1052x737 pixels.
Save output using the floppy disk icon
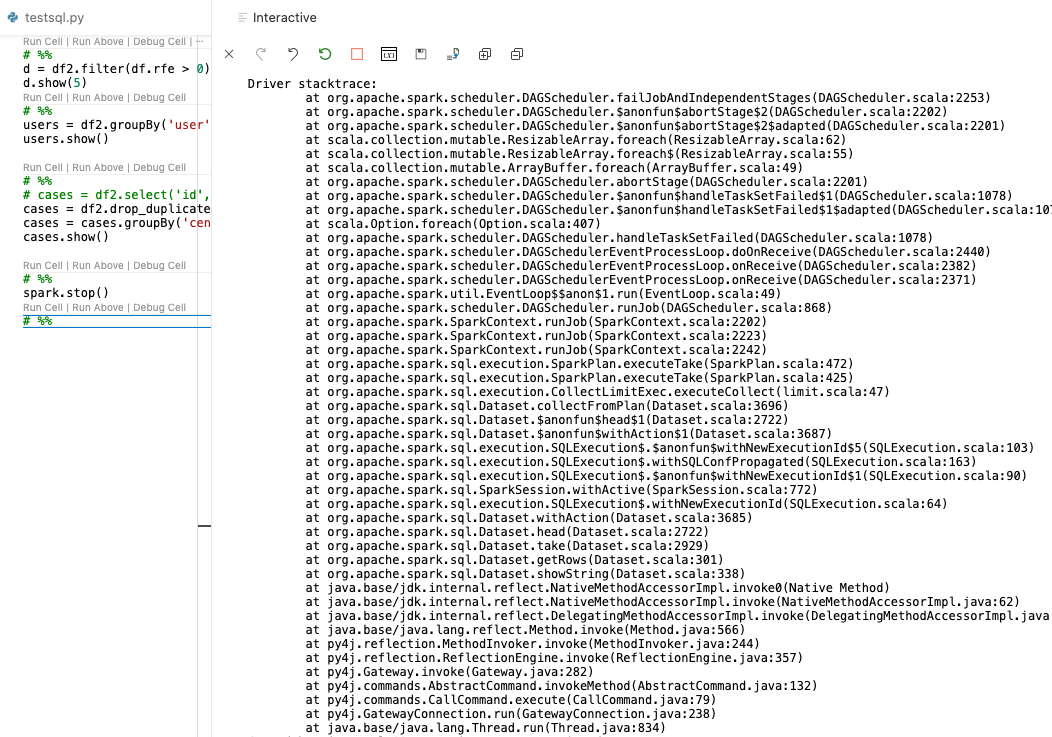421,54
